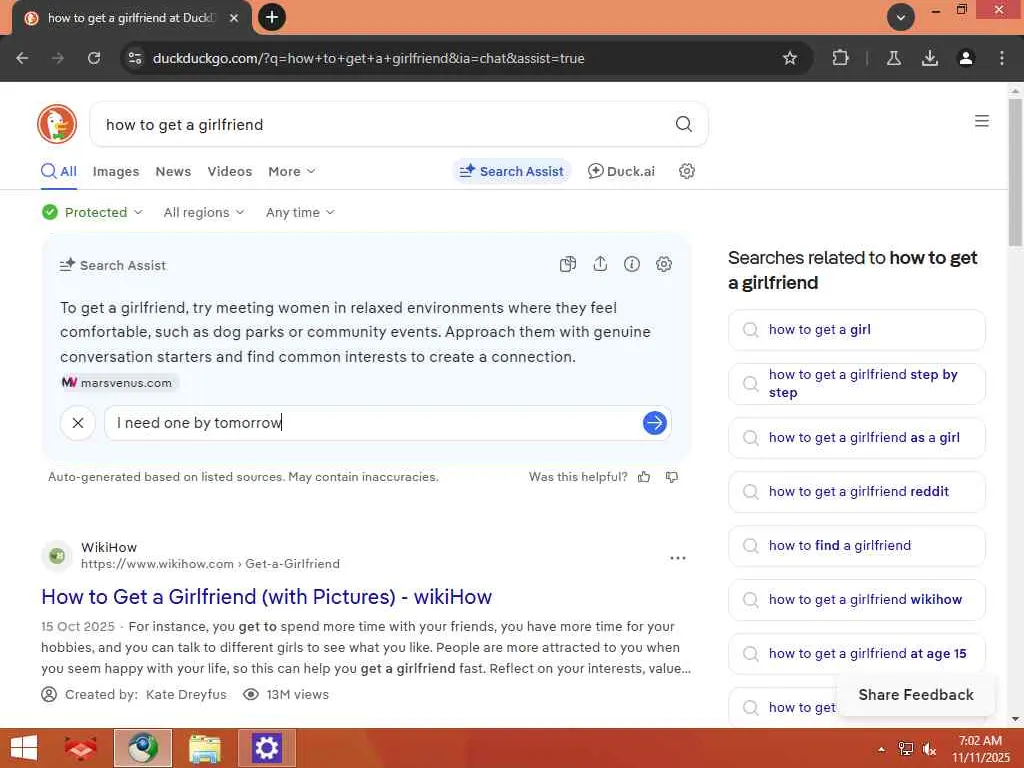This screenshot has height=768, width=1024.
Task: Close the DuckDuckGo browser tab
Action: coord(234,18)
